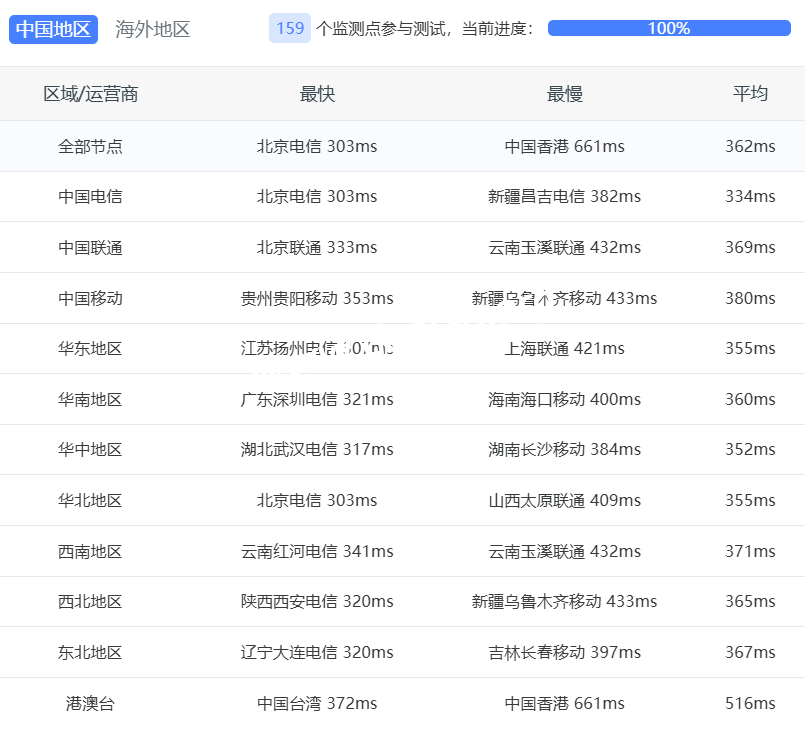Choose the 中国联通 row label
This screenshot has height=730, width=805.
pyautogui.click(x=90, y=247)
